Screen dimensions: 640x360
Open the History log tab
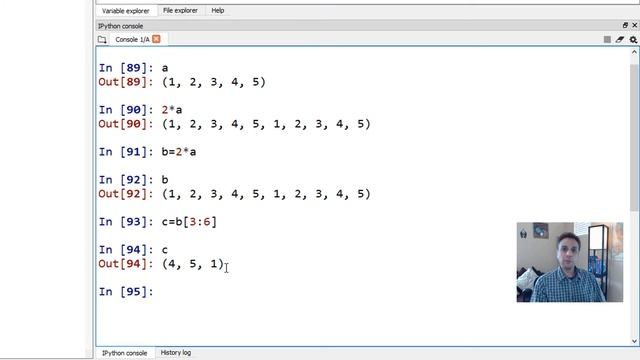tap(176, 353)
